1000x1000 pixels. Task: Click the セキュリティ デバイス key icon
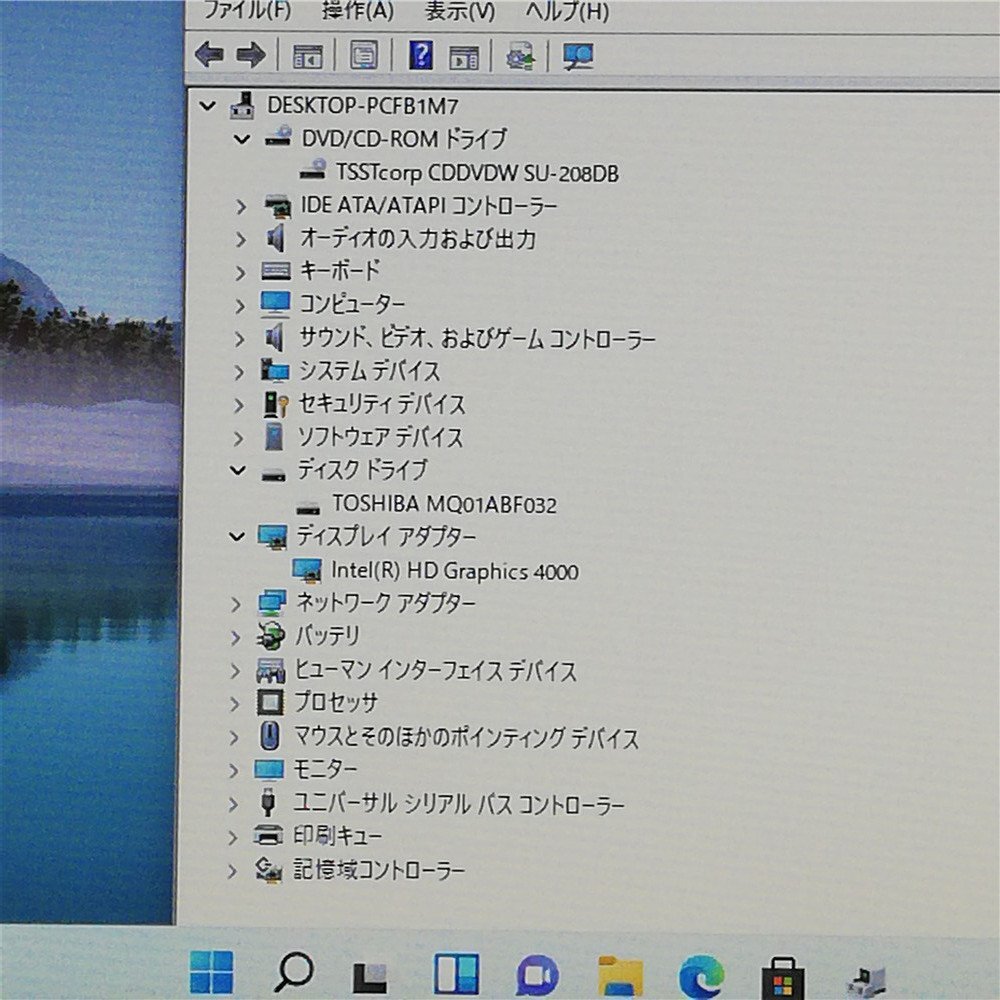click(276, 404)
